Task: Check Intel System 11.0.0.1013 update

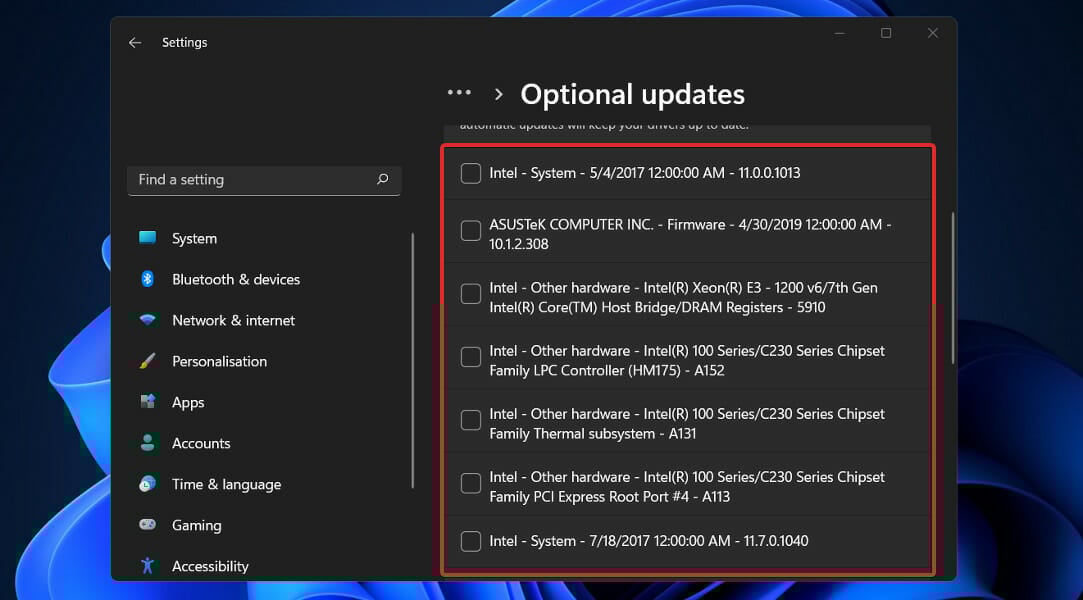Action: pyautogui.click(x=470, y=173)
